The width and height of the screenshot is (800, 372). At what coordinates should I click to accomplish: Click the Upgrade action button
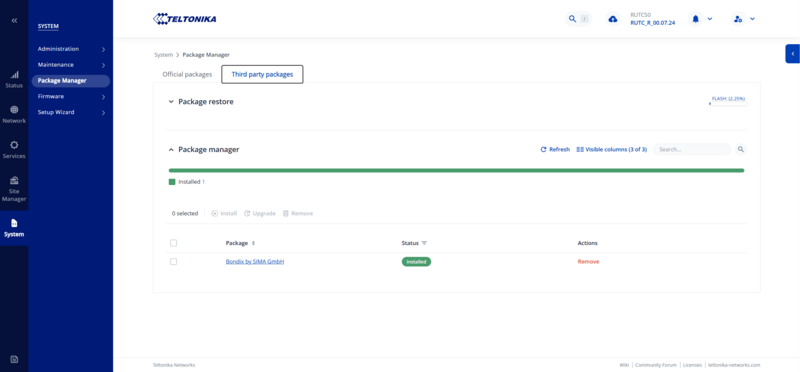260,213
